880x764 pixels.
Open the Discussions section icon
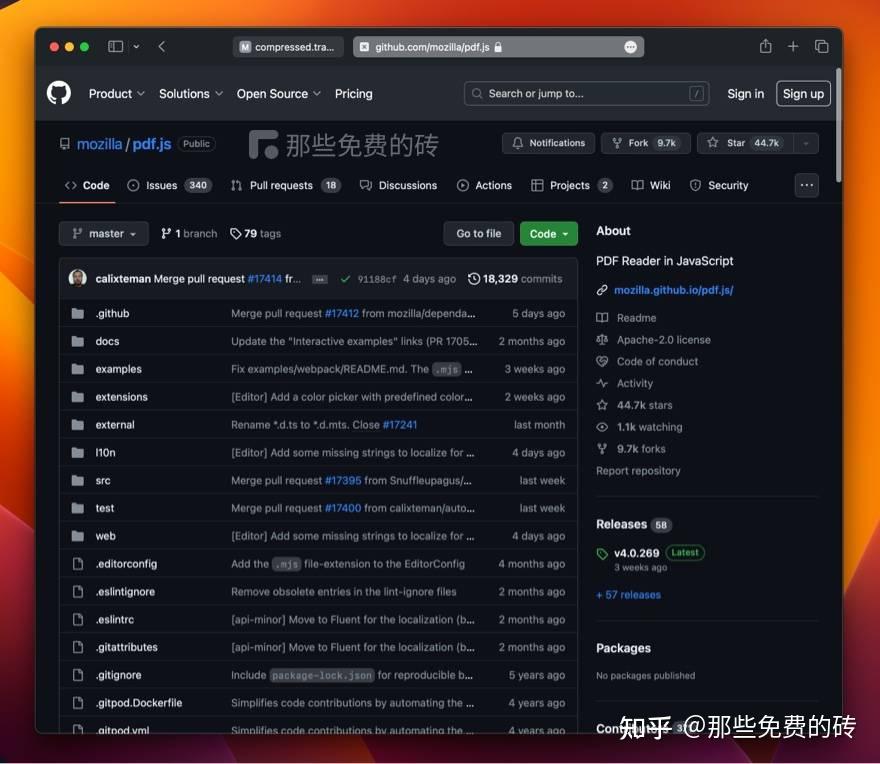coord(364,185)
